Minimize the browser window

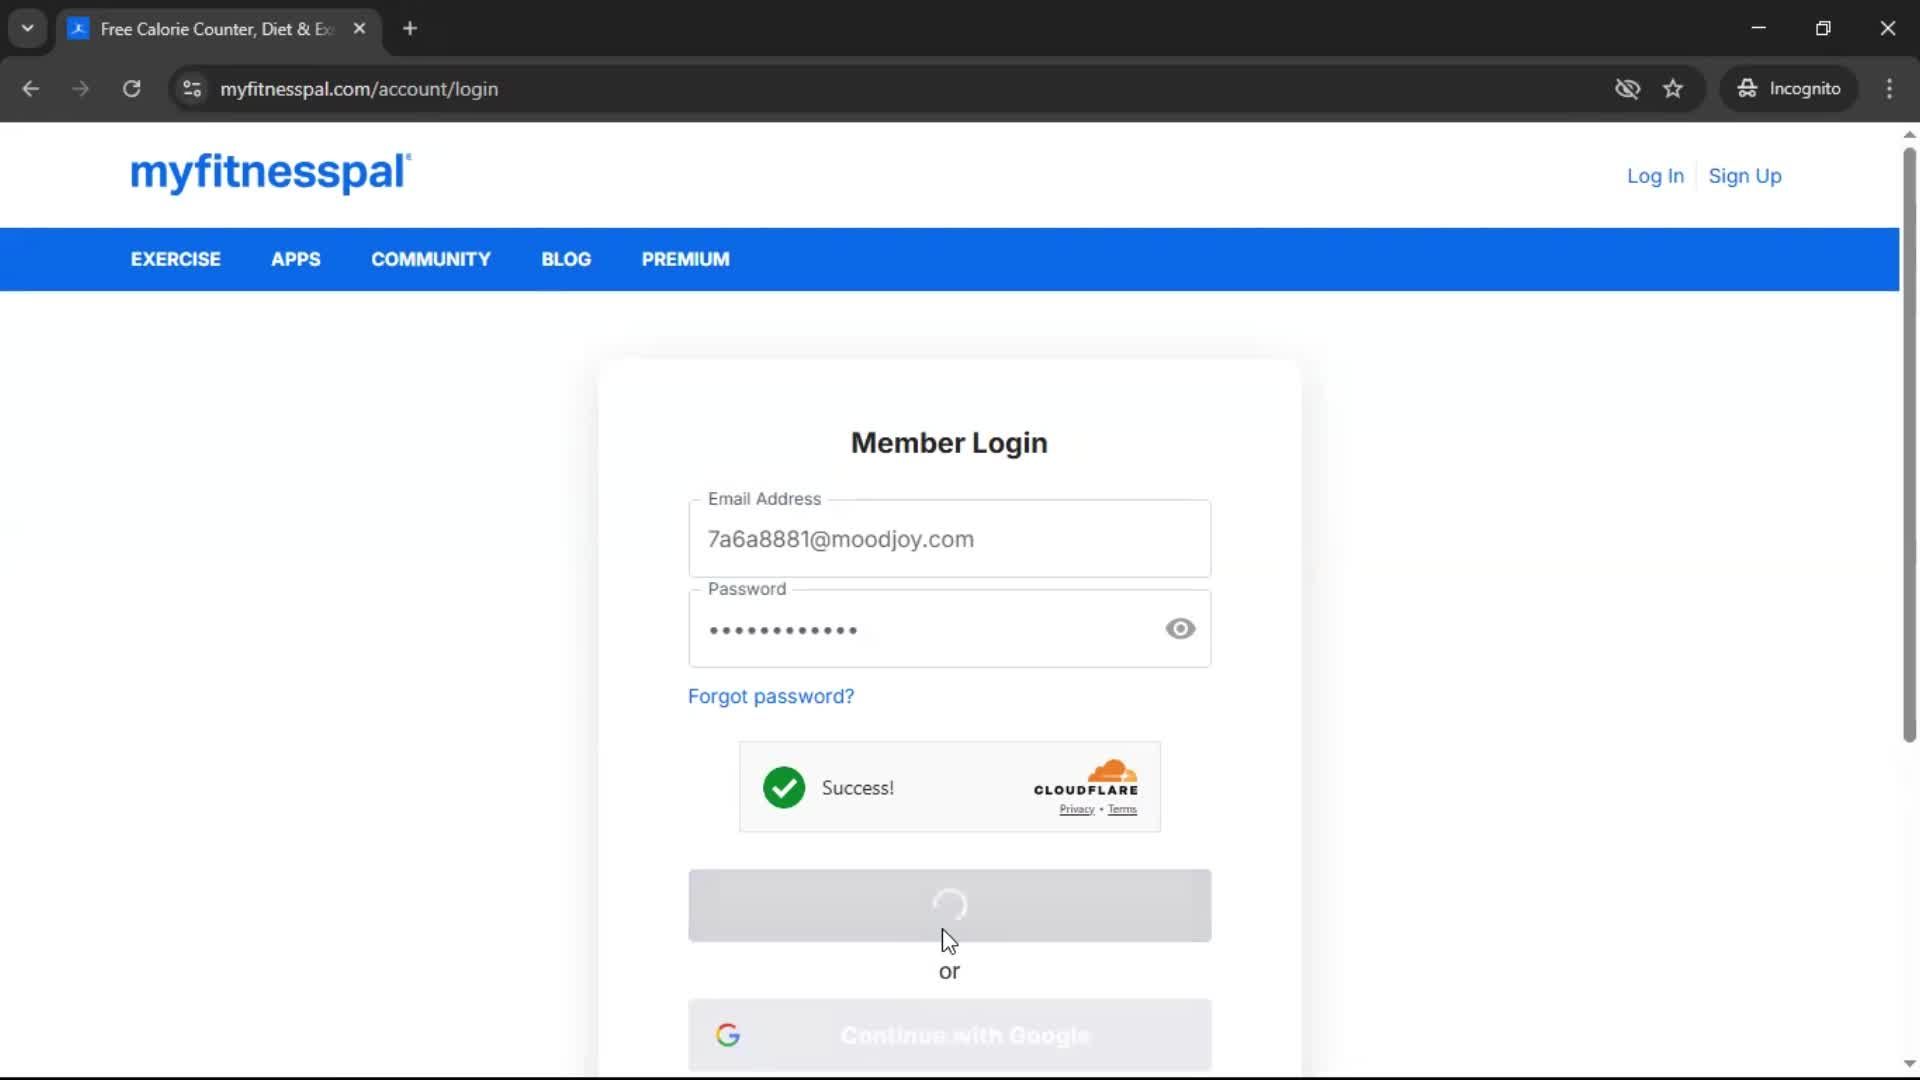pos(1758,28)
